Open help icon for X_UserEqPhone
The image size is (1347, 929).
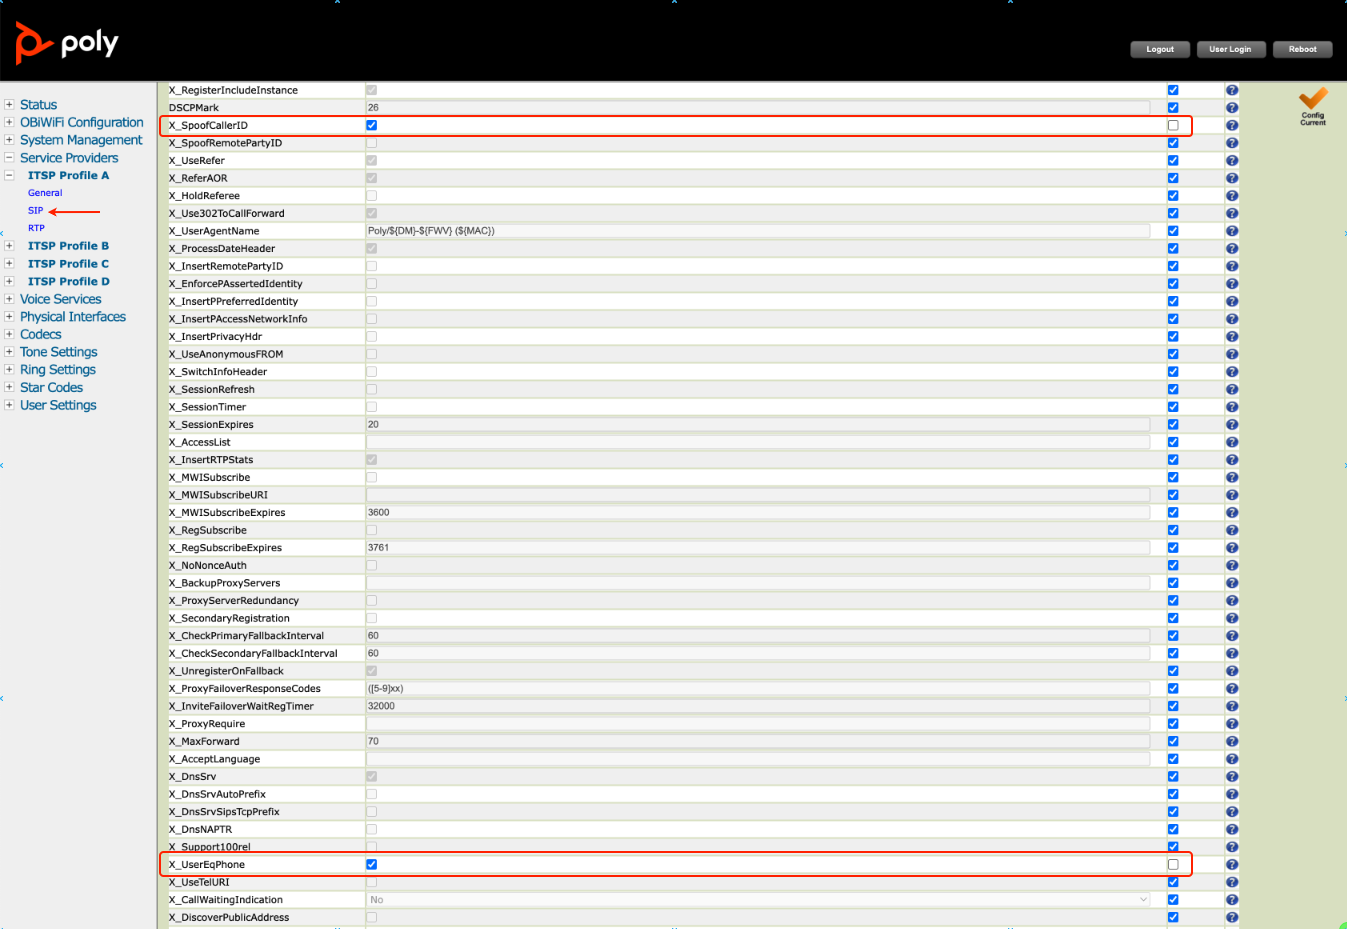click(x=1232, y=865)
